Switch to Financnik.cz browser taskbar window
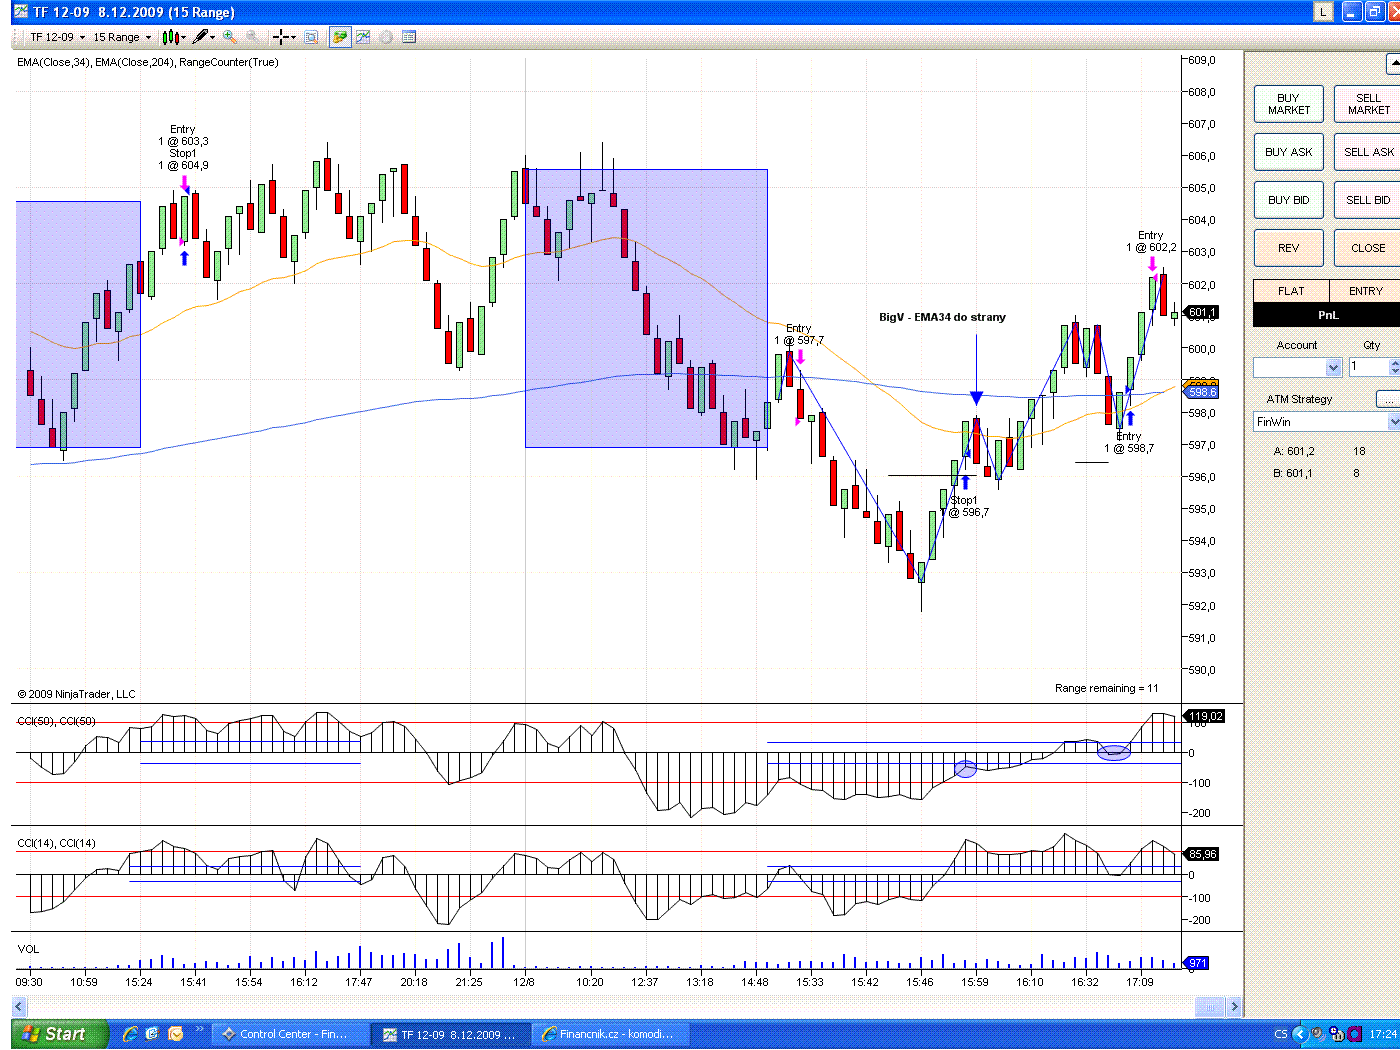Image resolution: width=1400 pixels, height=1050 pixels. pyautogui.click(x=610, y=1034)
